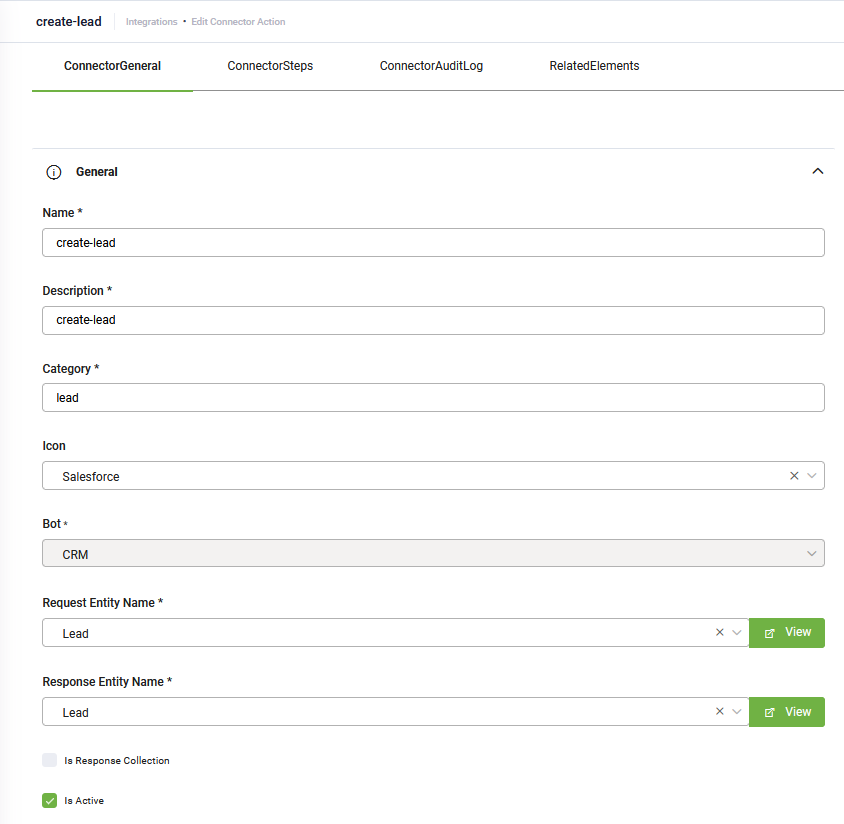Expand the Response Entity Name dropdown
844x824 pixels.
pyautogui.click(x=737, y=712)
